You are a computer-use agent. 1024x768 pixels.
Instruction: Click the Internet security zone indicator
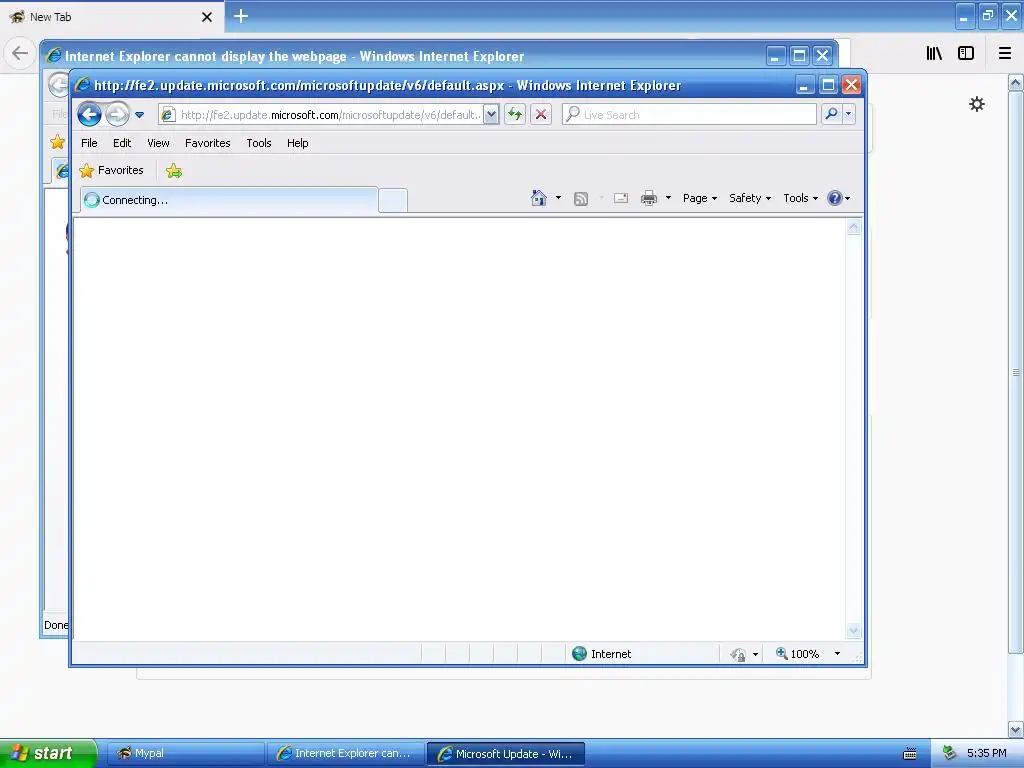(601, 654)
